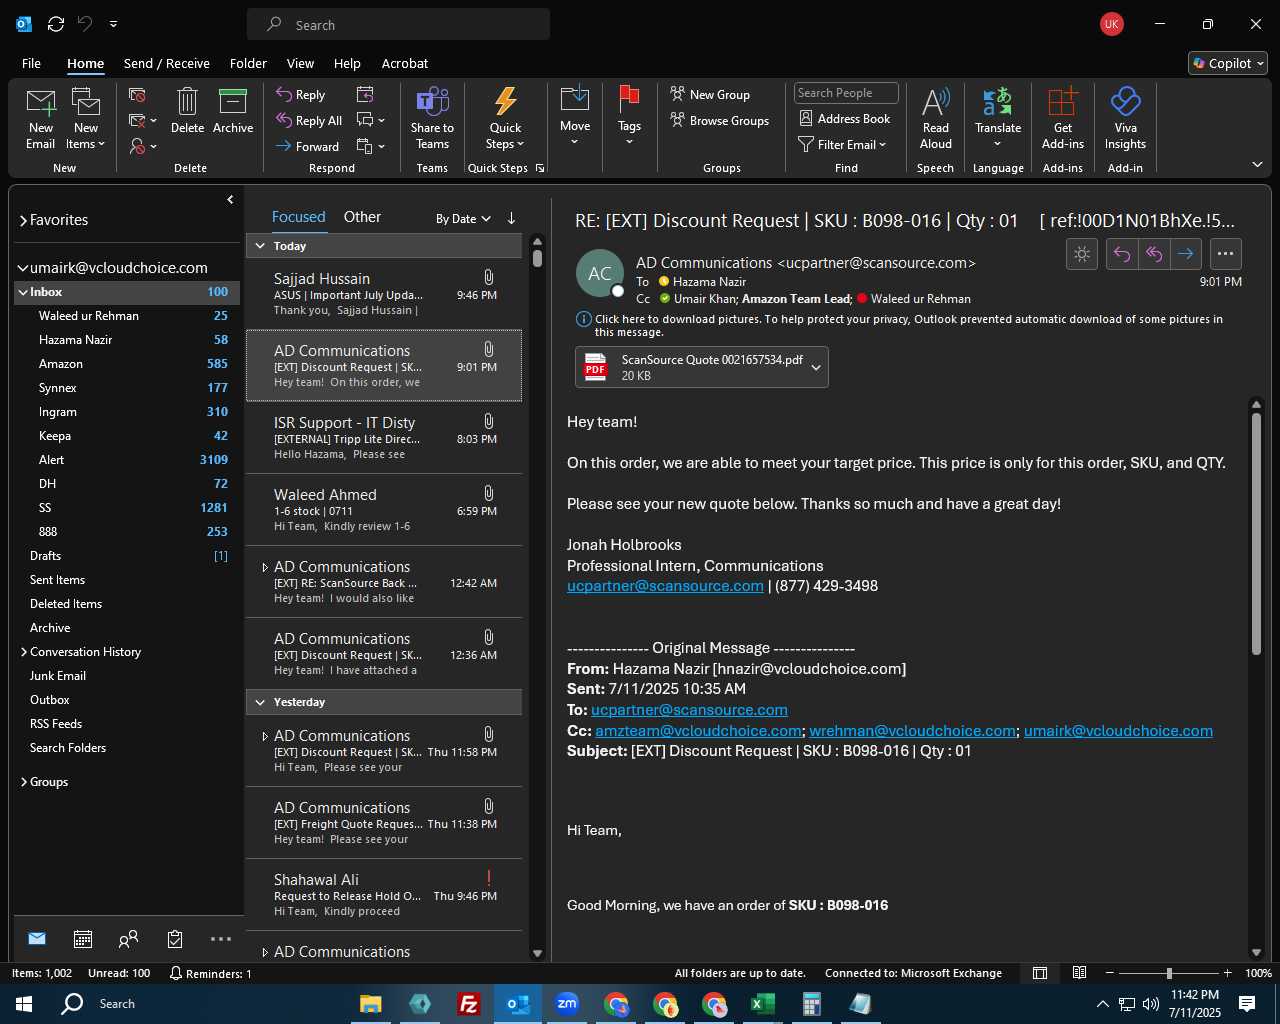Click the Reply All button in ribbon

(309, 120)
